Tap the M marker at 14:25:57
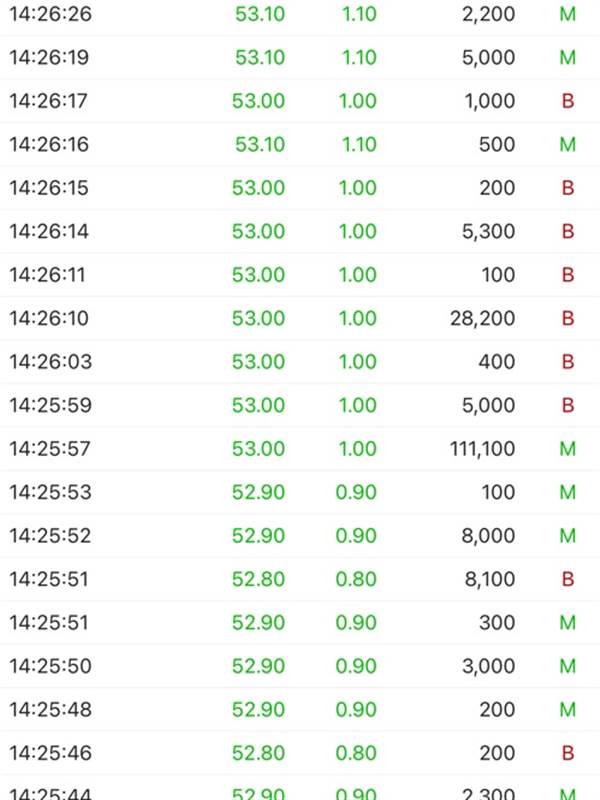 tap(567, 449)
